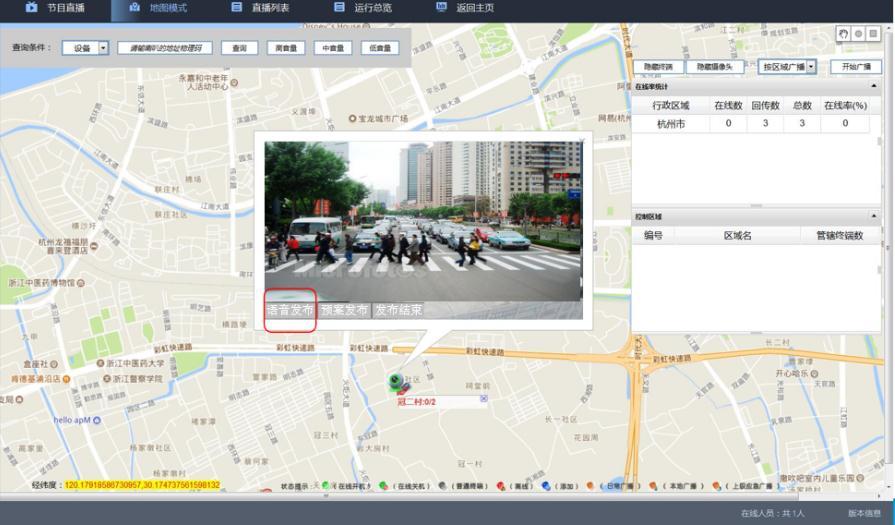Screen dimensions: 895x525
Task: Click the 在线数 column header
Action: 728,106
